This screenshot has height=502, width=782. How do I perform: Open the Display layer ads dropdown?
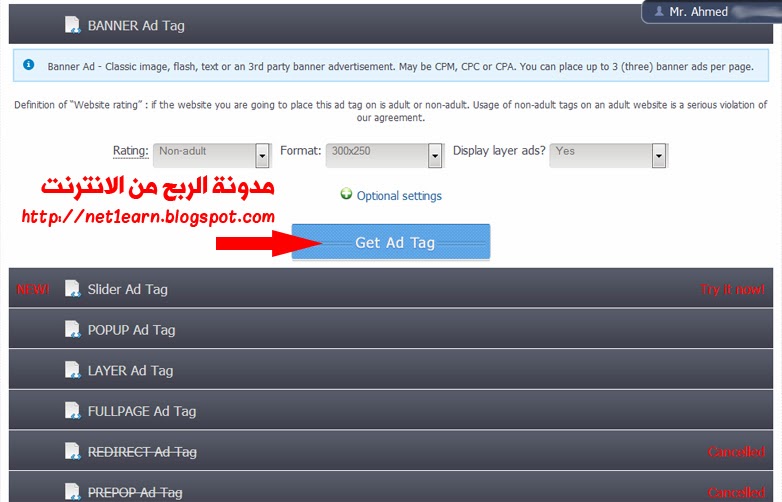608,155
